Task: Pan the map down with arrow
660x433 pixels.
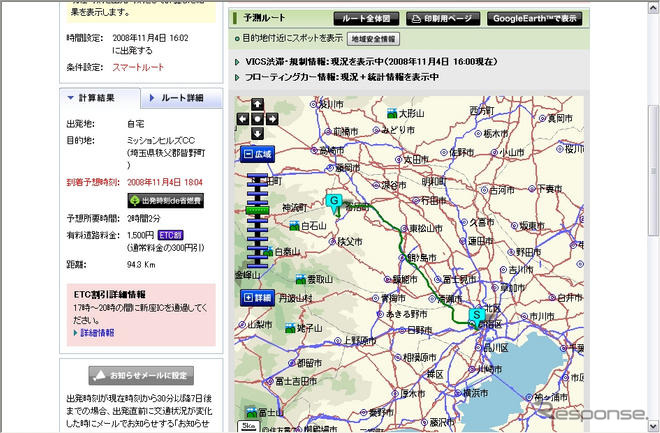Action: point(258,133)
